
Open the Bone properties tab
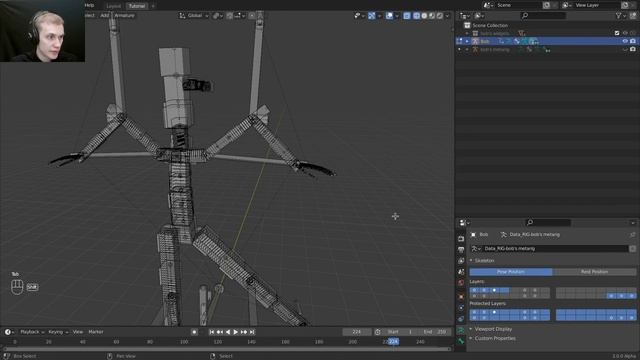pyautogui.click(x=461, y=341)
